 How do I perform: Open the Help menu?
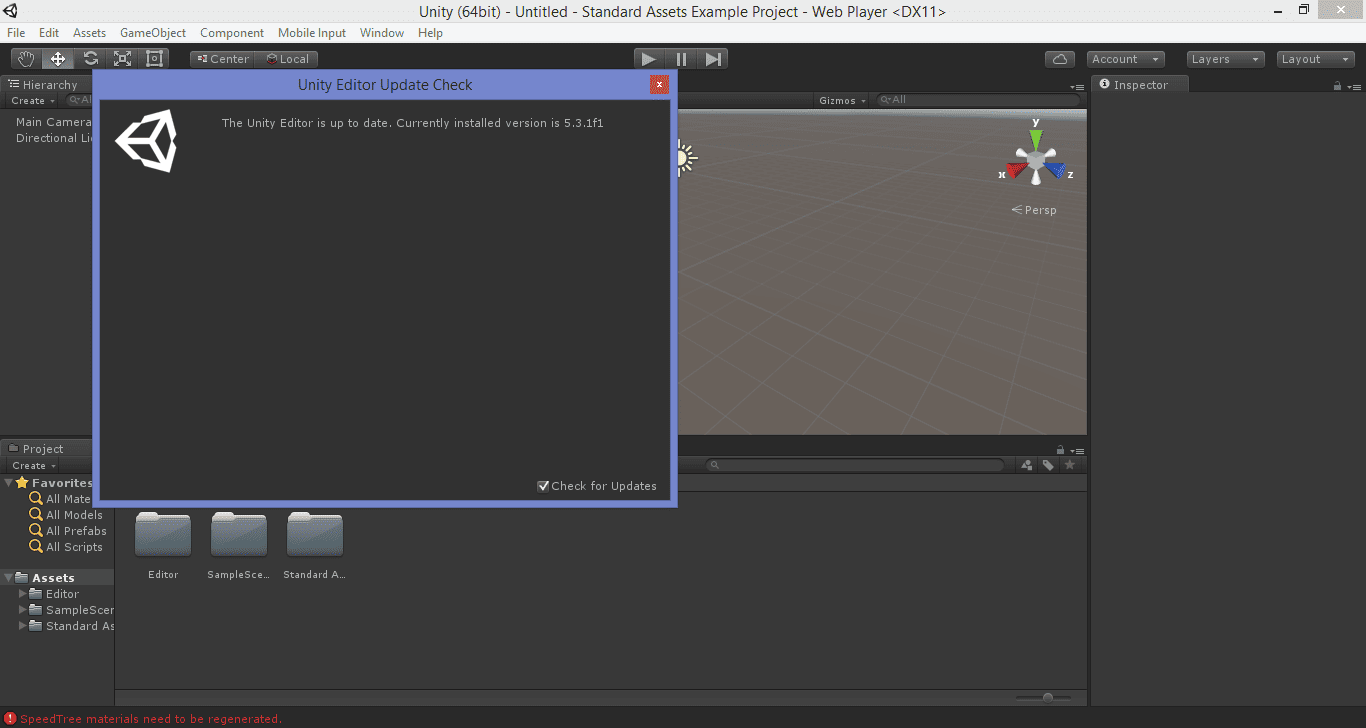pyautogui.click(x=430, y=33)
